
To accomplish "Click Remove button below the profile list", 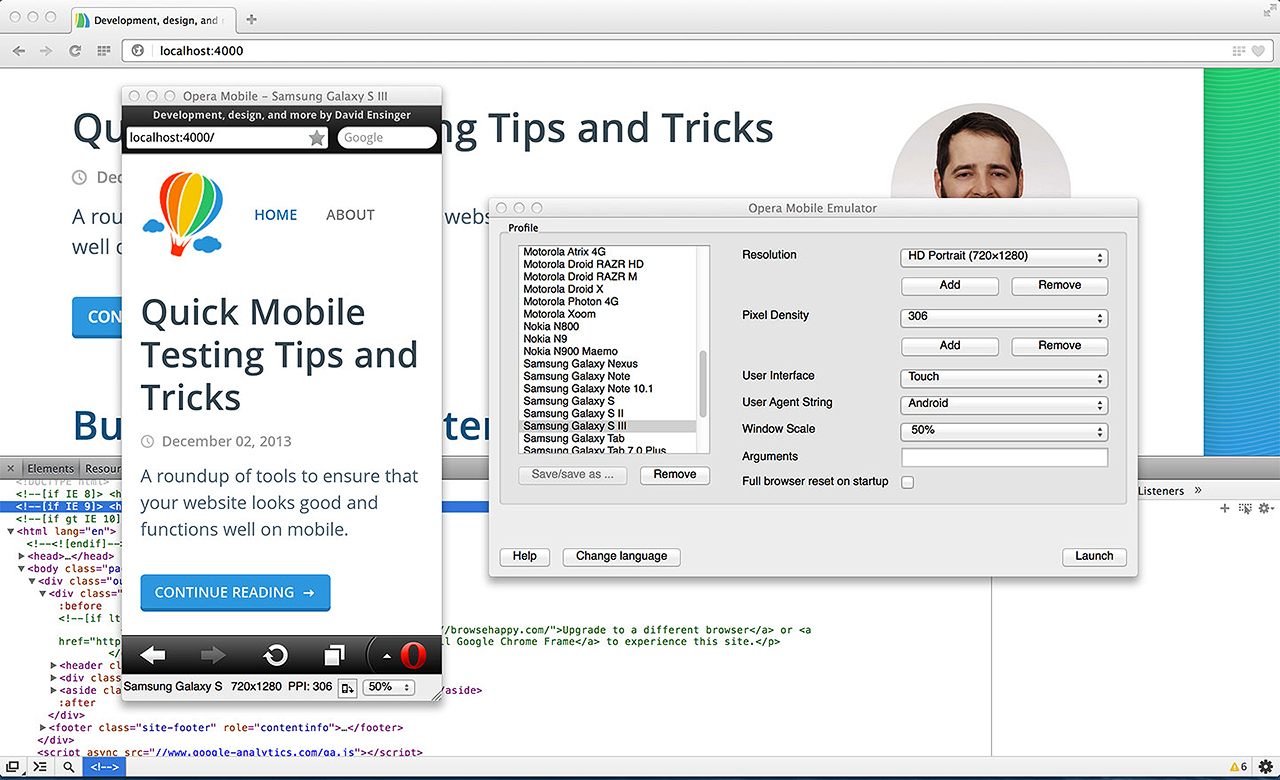I will pyautogui.click(x=675, y=474).
